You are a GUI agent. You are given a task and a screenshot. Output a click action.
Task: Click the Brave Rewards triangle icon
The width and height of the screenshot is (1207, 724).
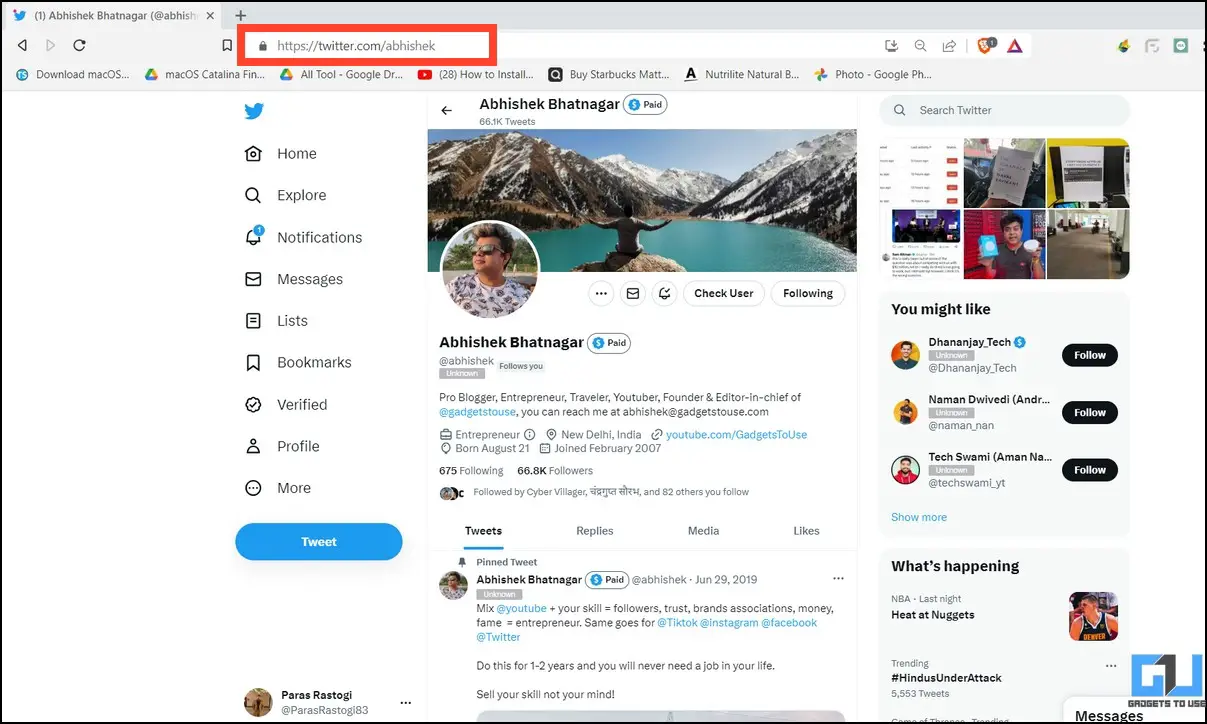click(1014, 46)
